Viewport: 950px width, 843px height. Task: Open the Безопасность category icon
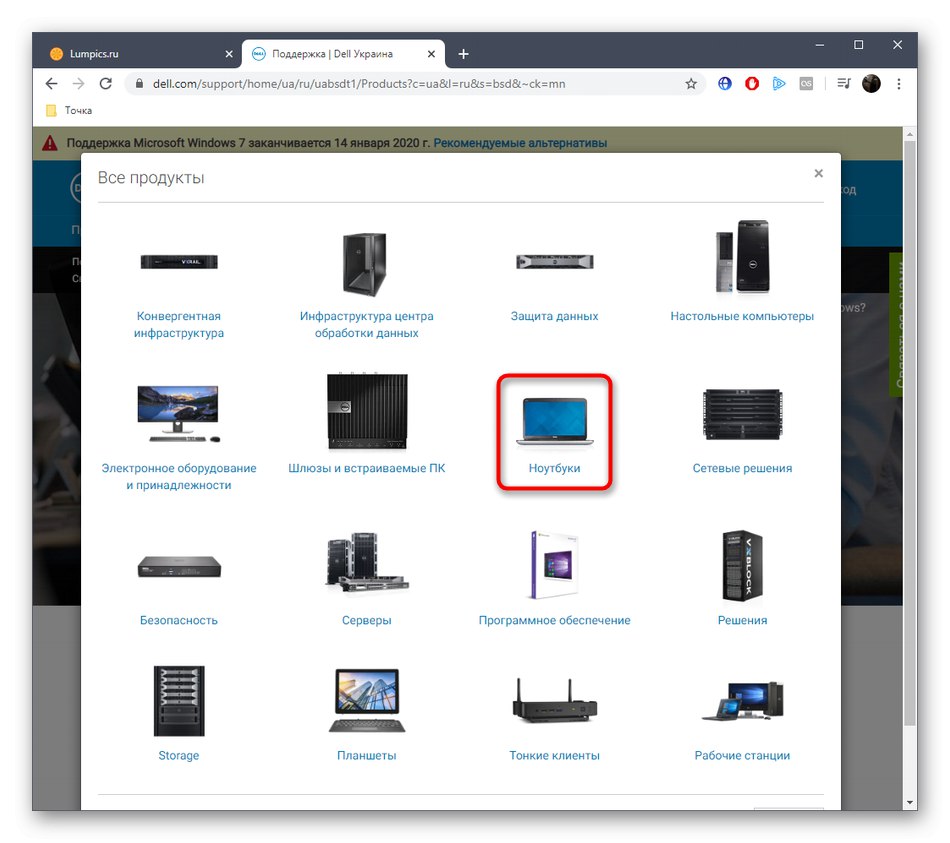coord(178,565)
